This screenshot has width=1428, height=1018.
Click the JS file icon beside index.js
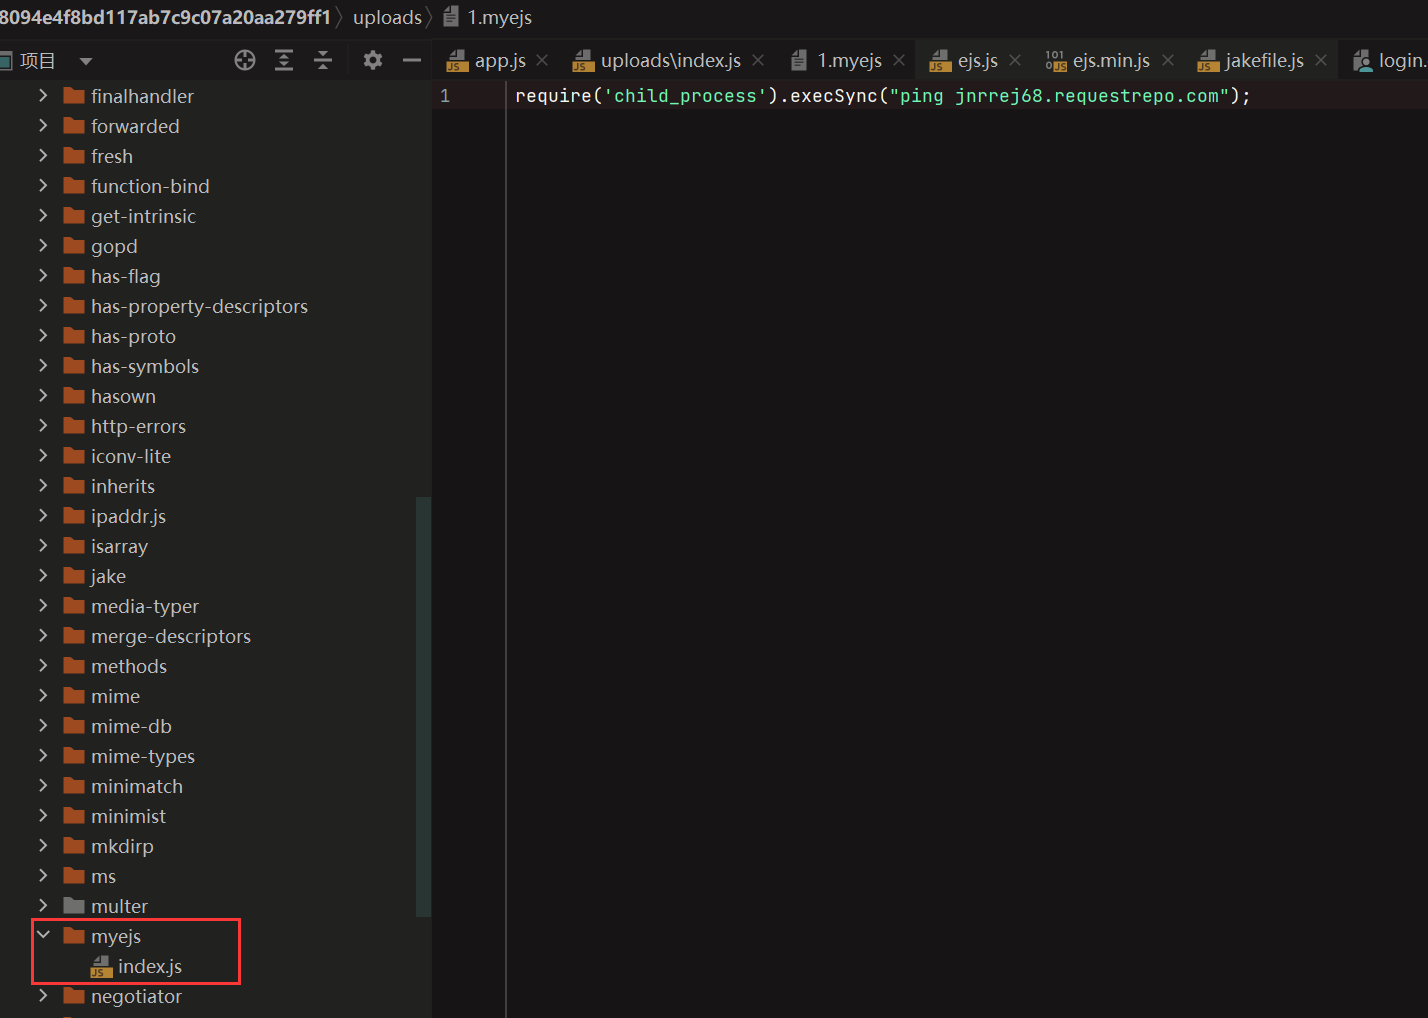click(x=101, y=966)
